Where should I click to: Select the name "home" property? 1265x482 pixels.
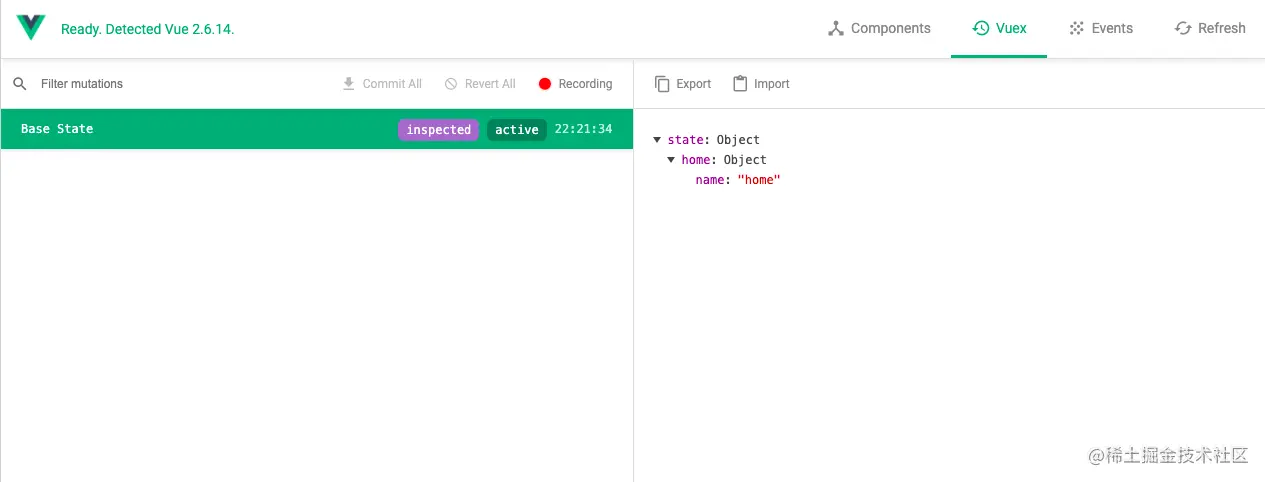(x=738, y=180)
